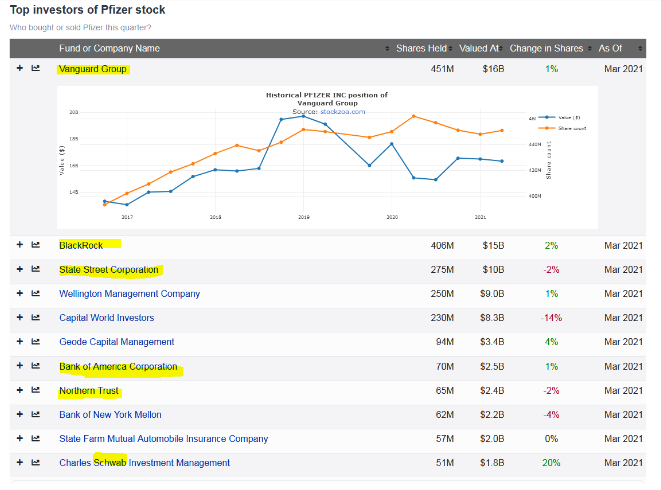Open Charles Schwab Investment Management link
The height and width of the screenshot is (490, 661).
(x=145, y=463)
